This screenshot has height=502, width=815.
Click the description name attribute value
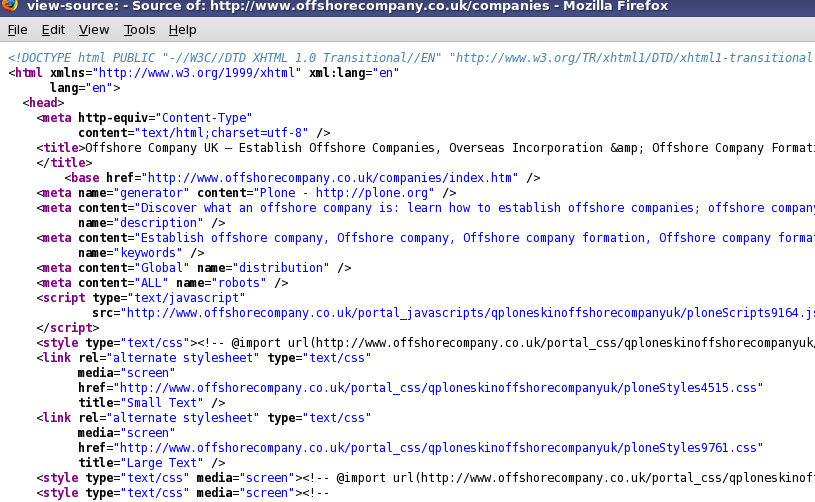158,223
